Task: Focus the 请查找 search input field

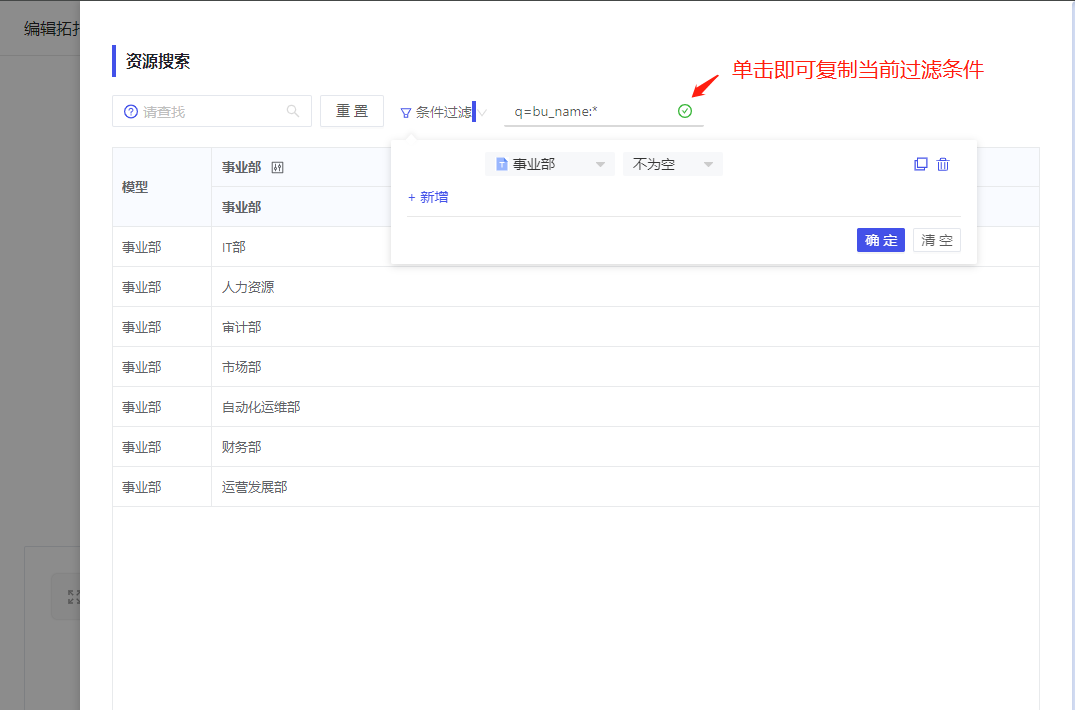Action: (210, 111)
